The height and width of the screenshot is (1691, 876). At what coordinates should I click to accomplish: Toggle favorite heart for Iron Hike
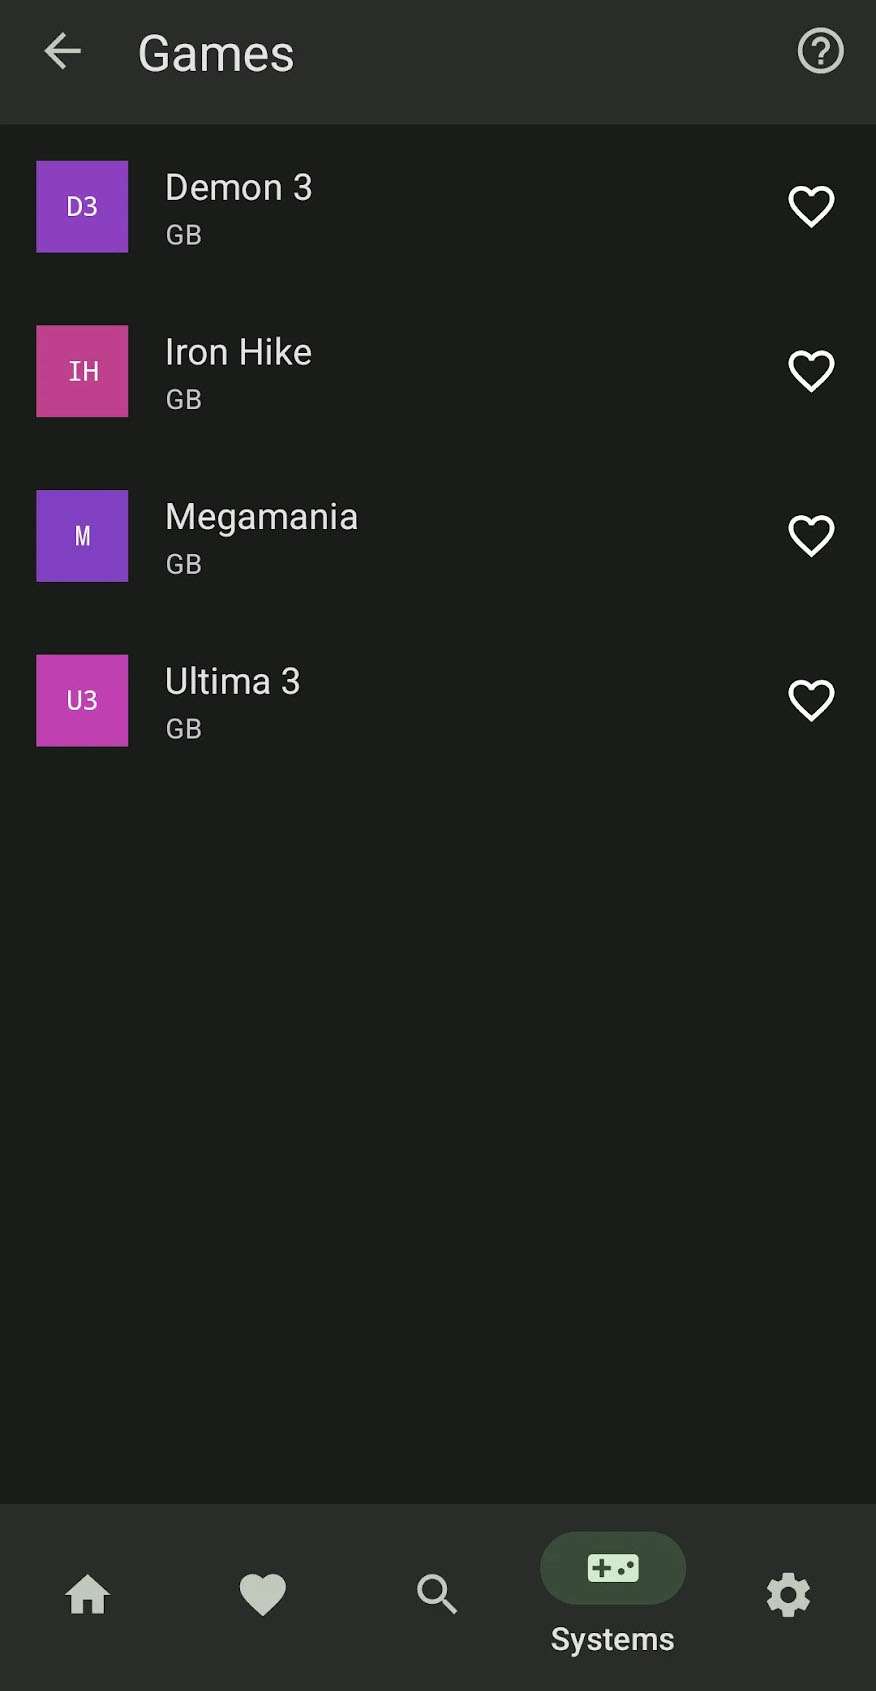(811, 371)
